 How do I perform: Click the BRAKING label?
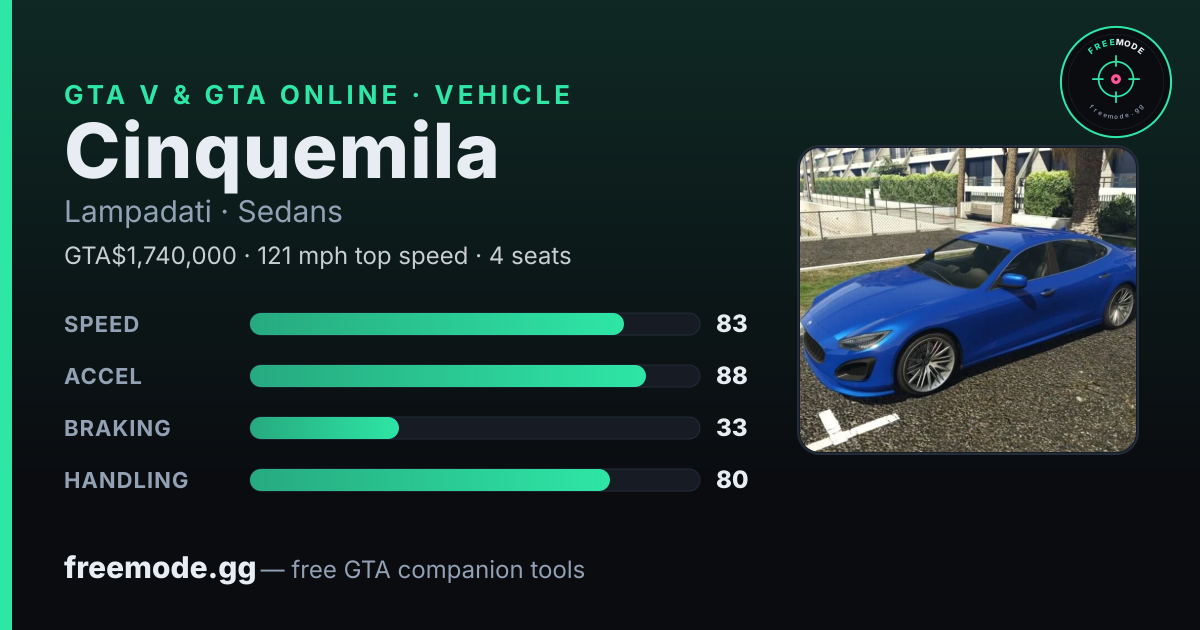point(118,428)
